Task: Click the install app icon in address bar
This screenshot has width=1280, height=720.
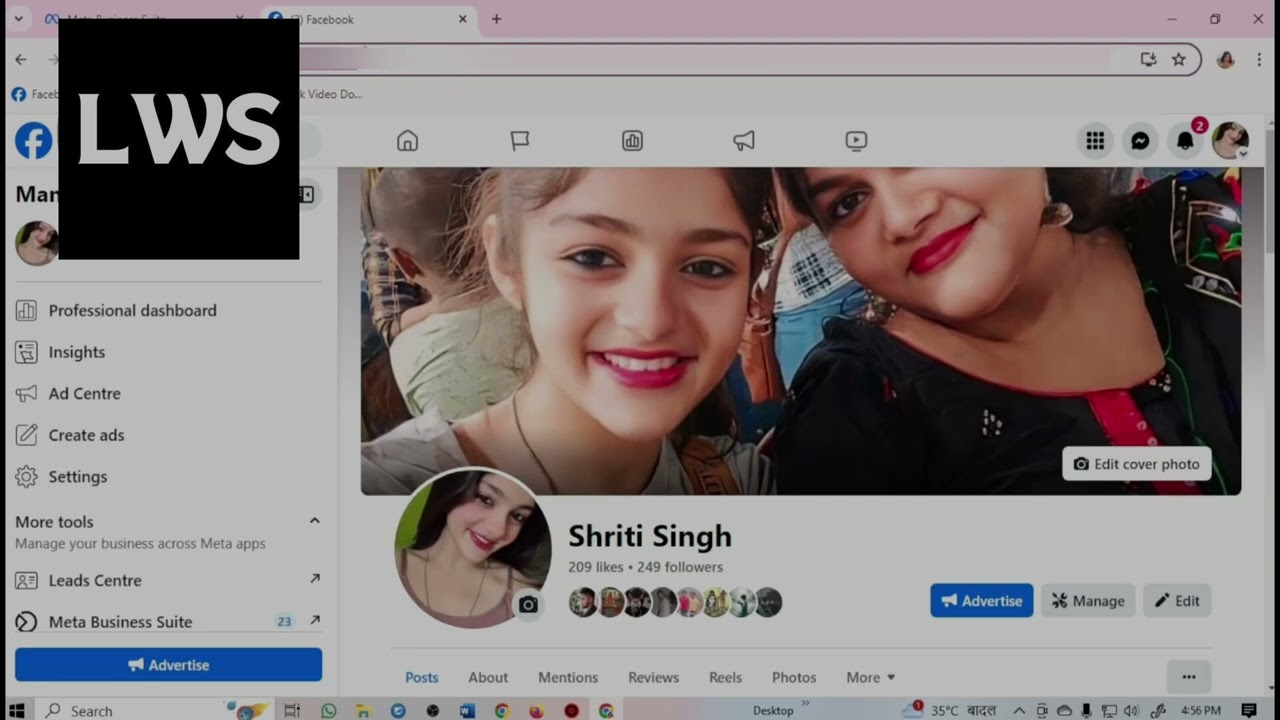Action: [1148, 59]
